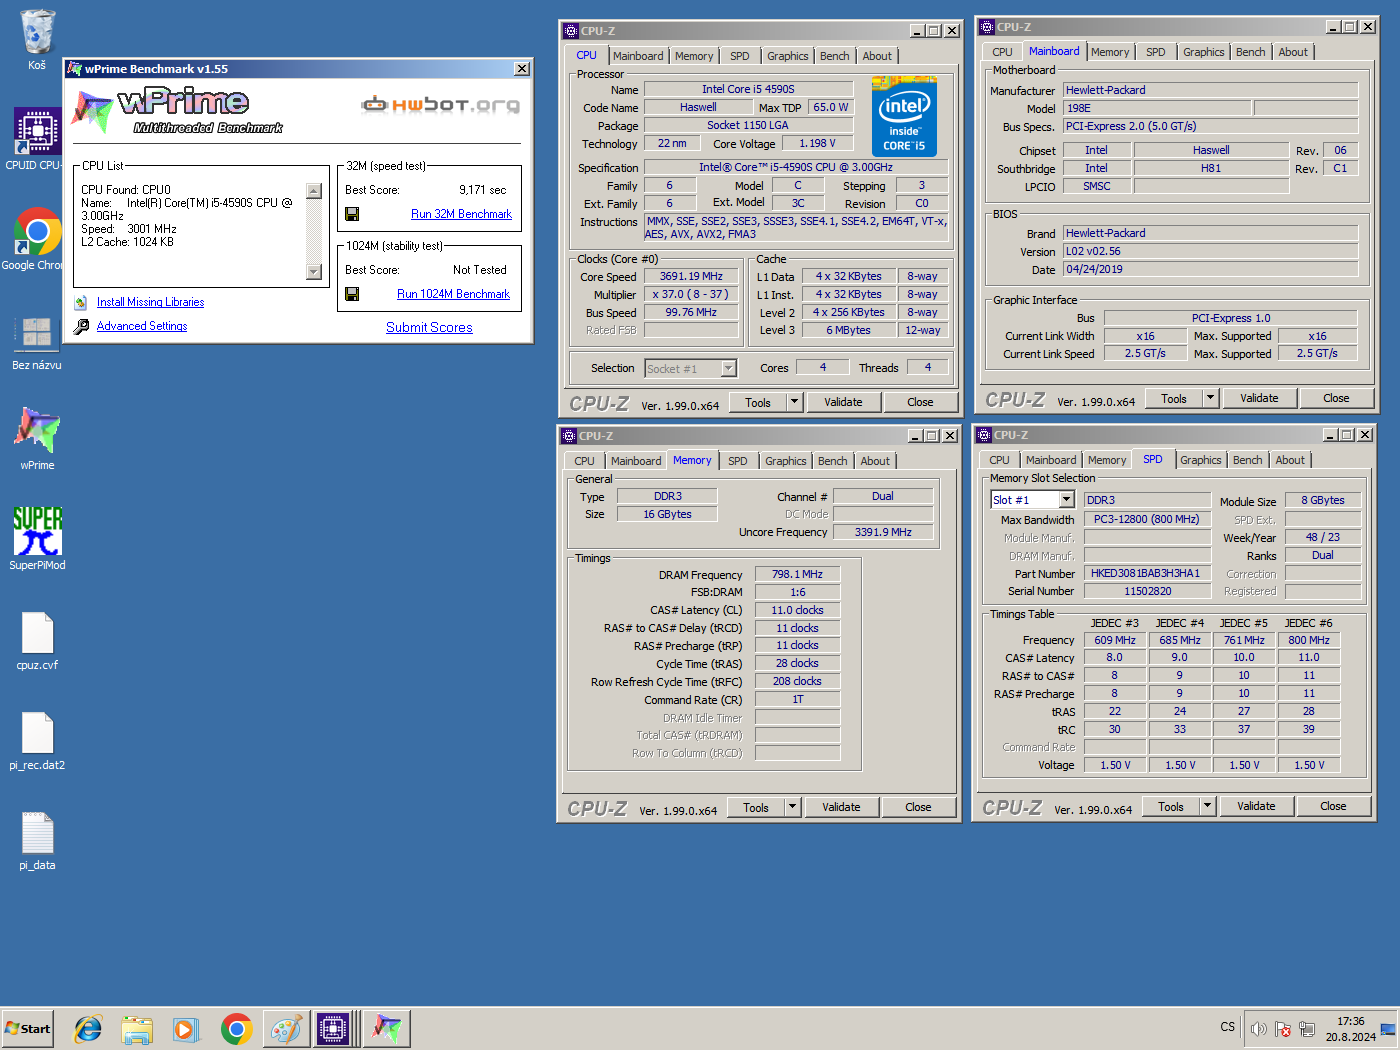This screenshot has height=1050, width=1400.
Task: Click Validate in the CPU tab window
Action: pos(843,402)
